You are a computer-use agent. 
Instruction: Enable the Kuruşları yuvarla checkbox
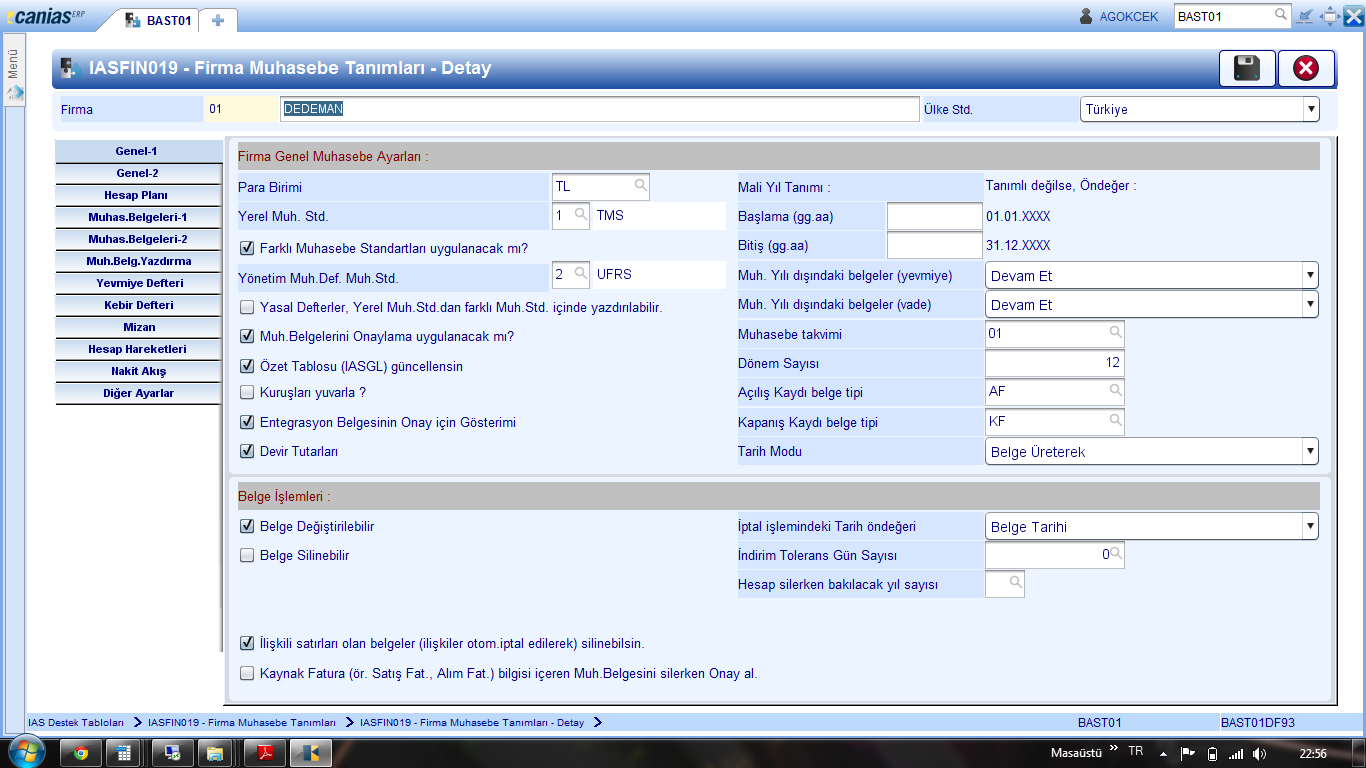[247, 392]
